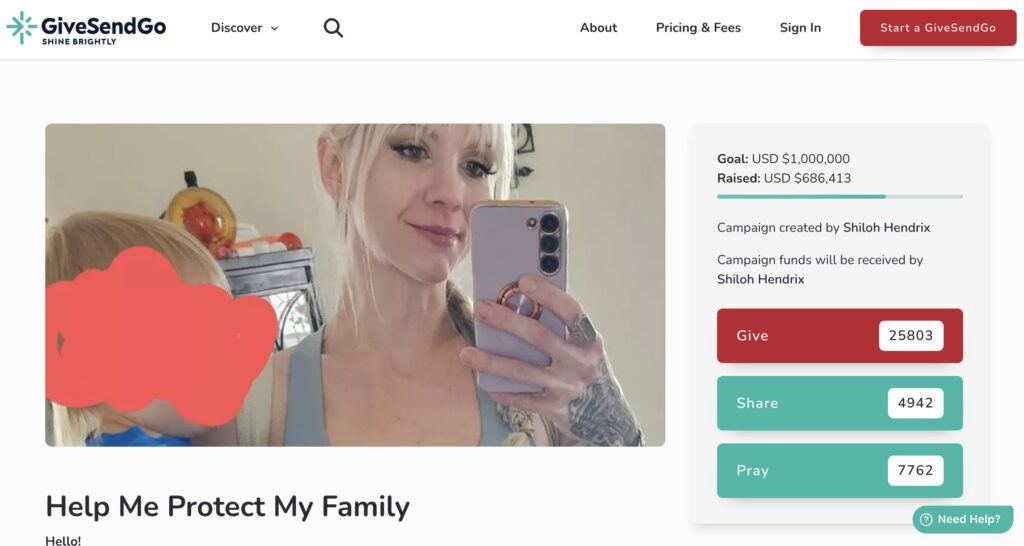Click the Pray button
Screen dimensions: 1024x546
tap(840, 470)
